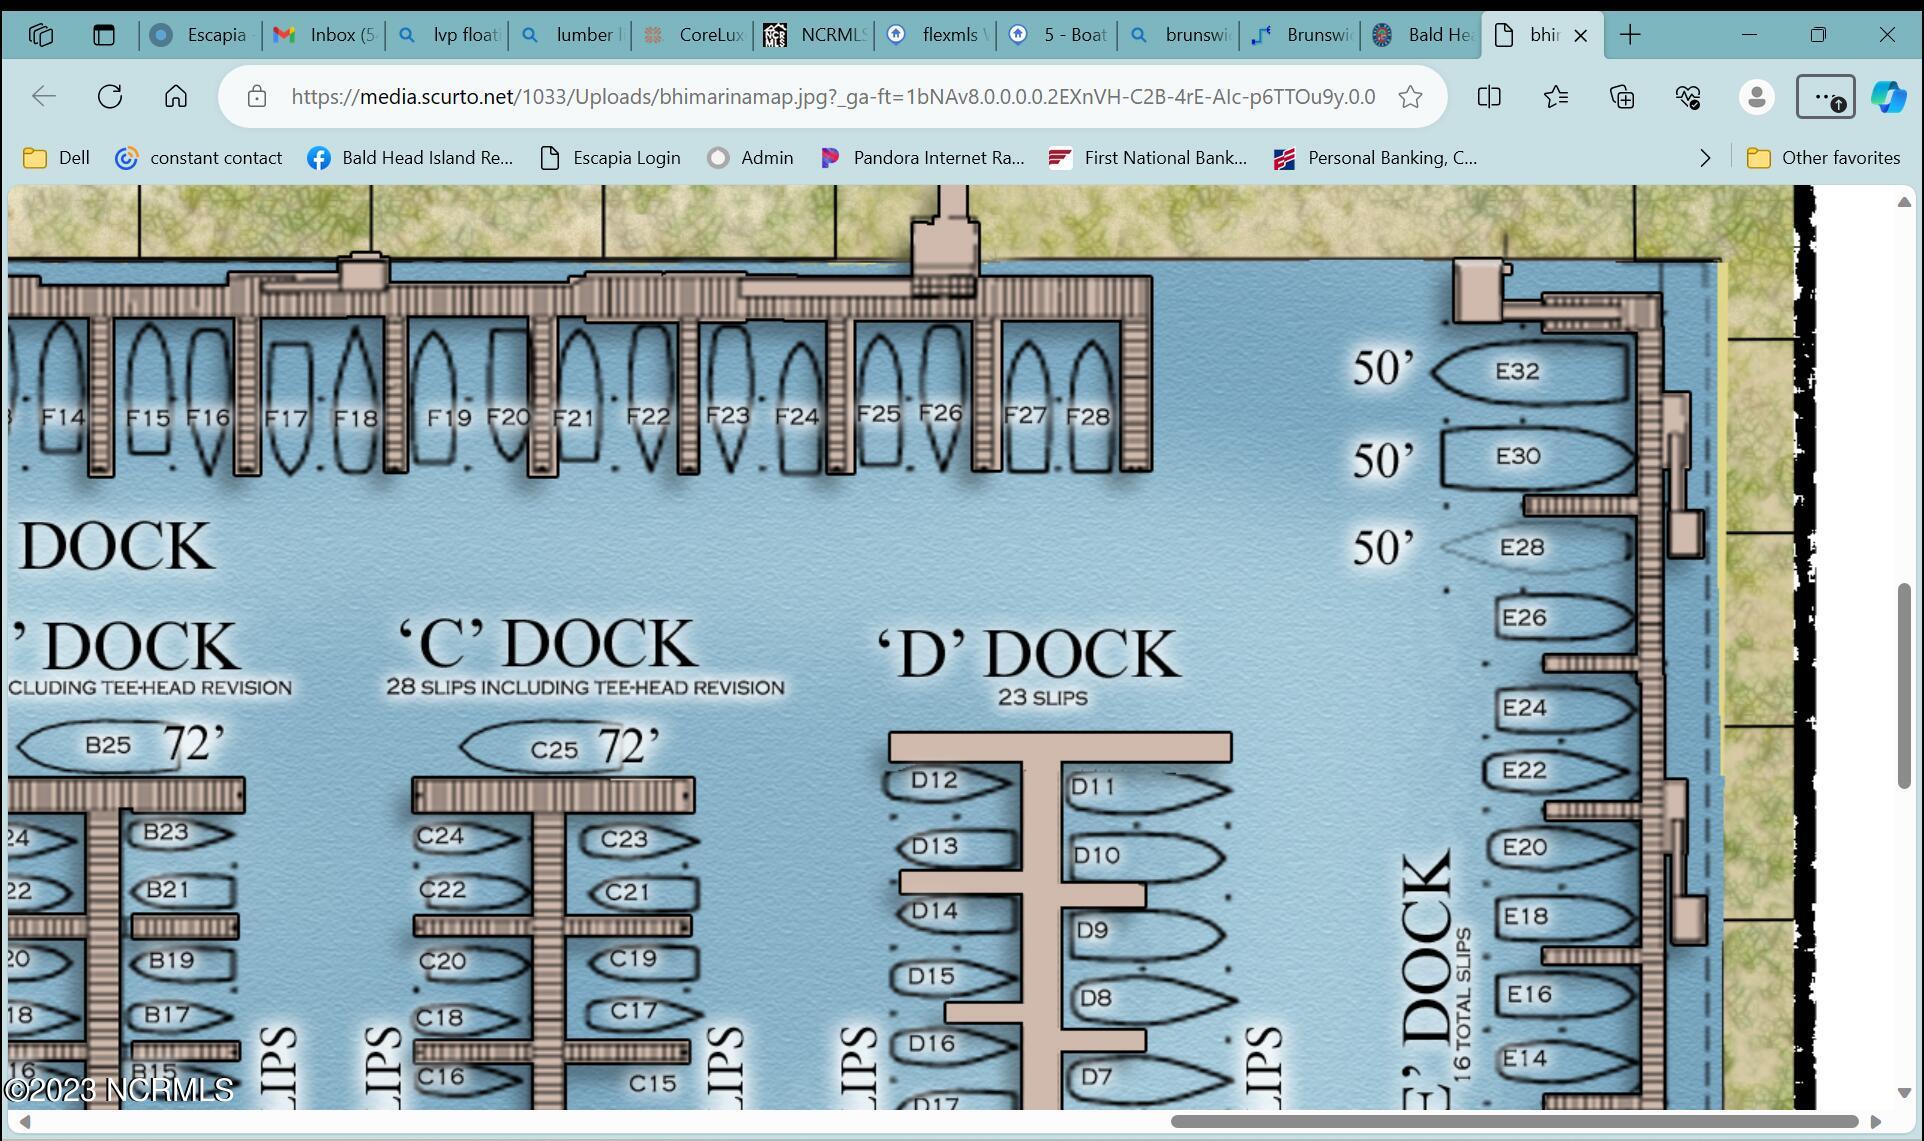Open Settings and more menu
This screenshot has width=1924, height=1141.
click(1825, 96)
